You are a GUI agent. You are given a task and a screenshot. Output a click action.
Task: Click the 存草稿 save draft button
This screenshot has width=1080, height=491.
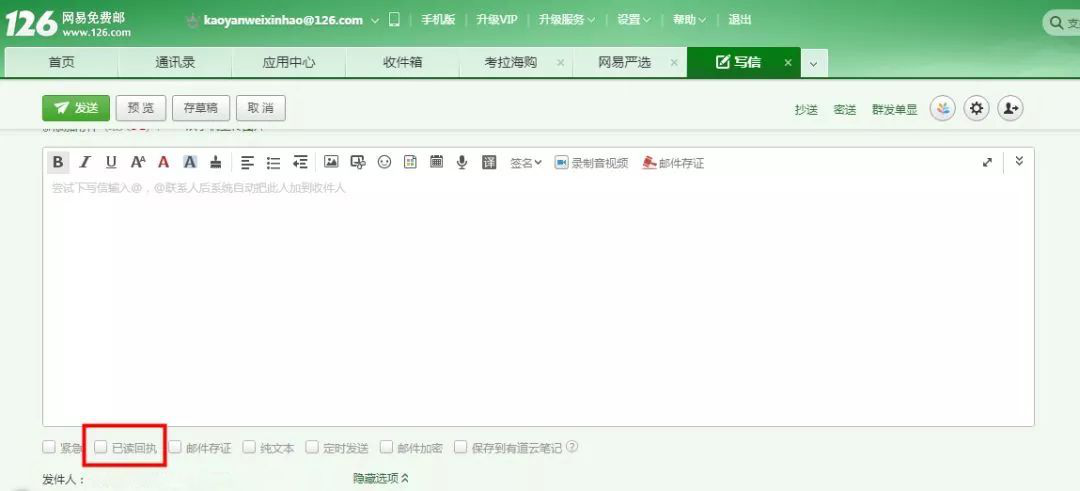[201, 108]
